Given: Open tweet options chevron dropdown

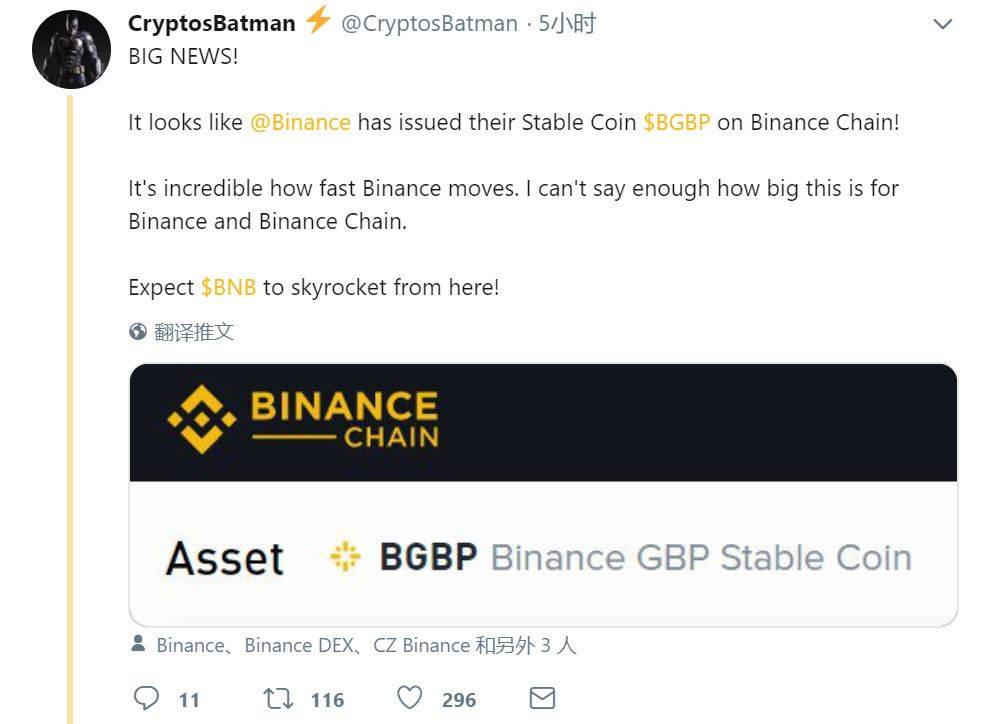Looking at the screenshot, I should (x=943, y=24).
